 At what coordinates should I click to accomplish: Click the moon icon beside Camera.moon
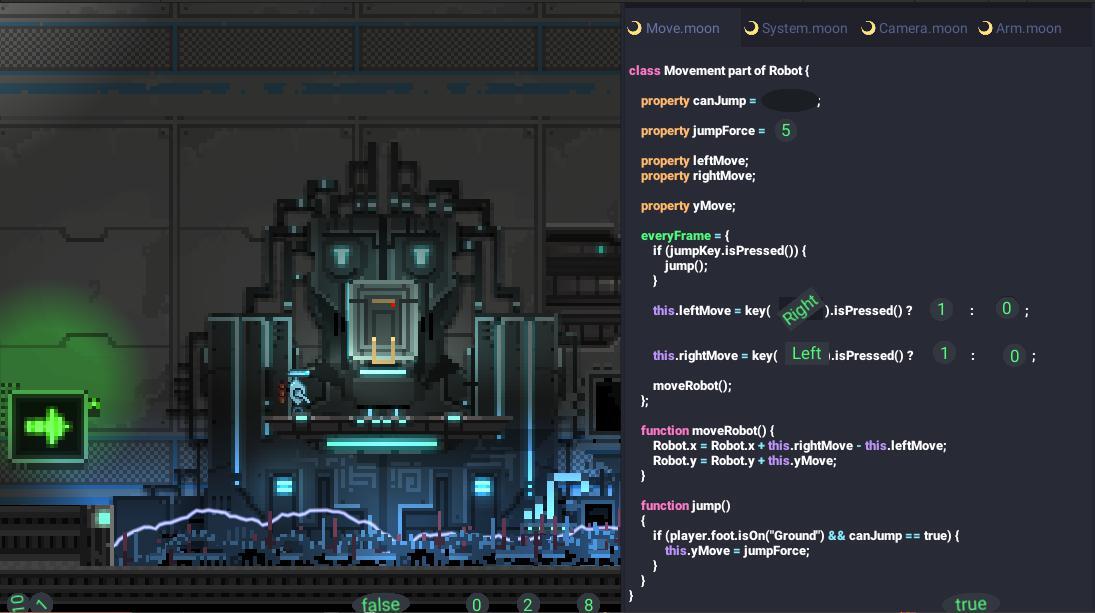click(868, 28)
